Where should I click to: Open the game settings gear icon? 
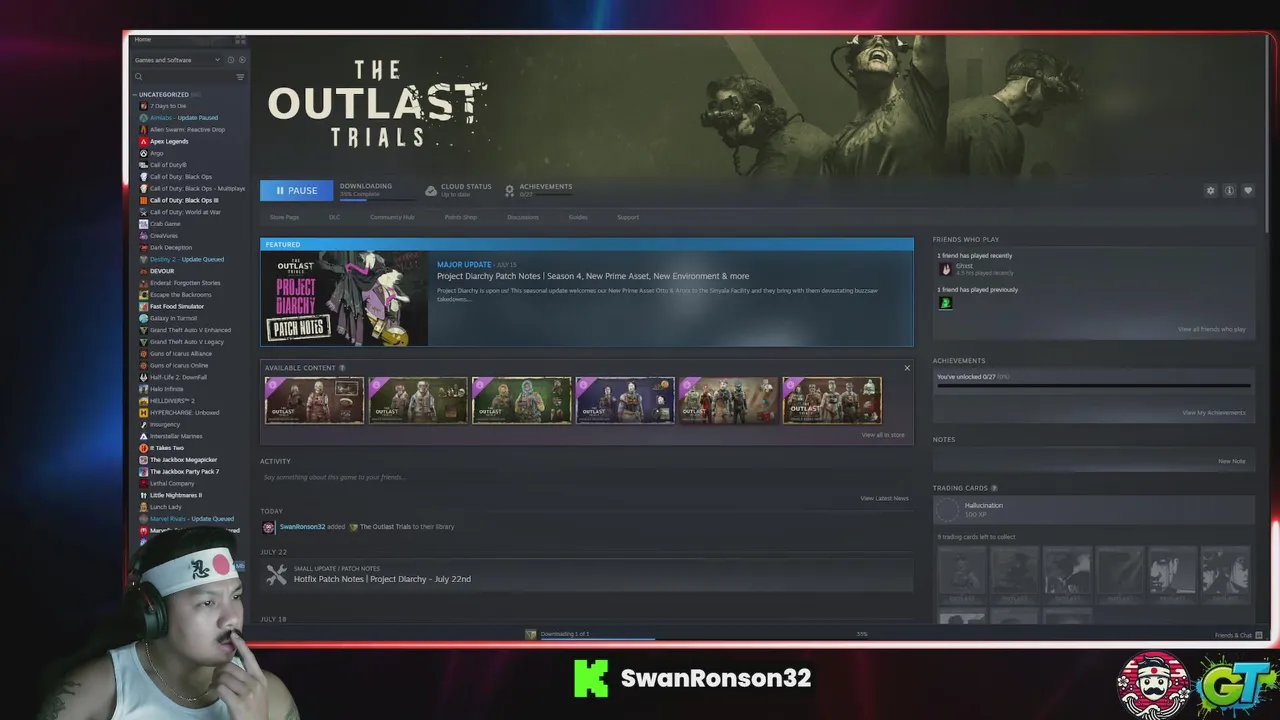(x=1210, y=190)
